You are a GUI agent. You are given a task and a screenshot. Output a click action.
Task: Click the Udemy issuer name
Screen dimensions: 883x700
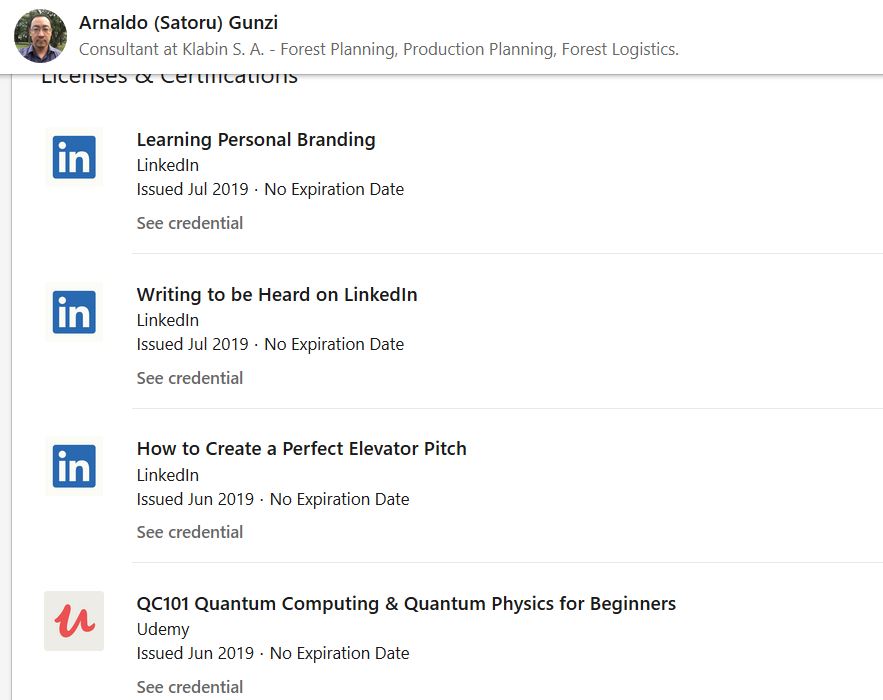click(x=163, y=630)
